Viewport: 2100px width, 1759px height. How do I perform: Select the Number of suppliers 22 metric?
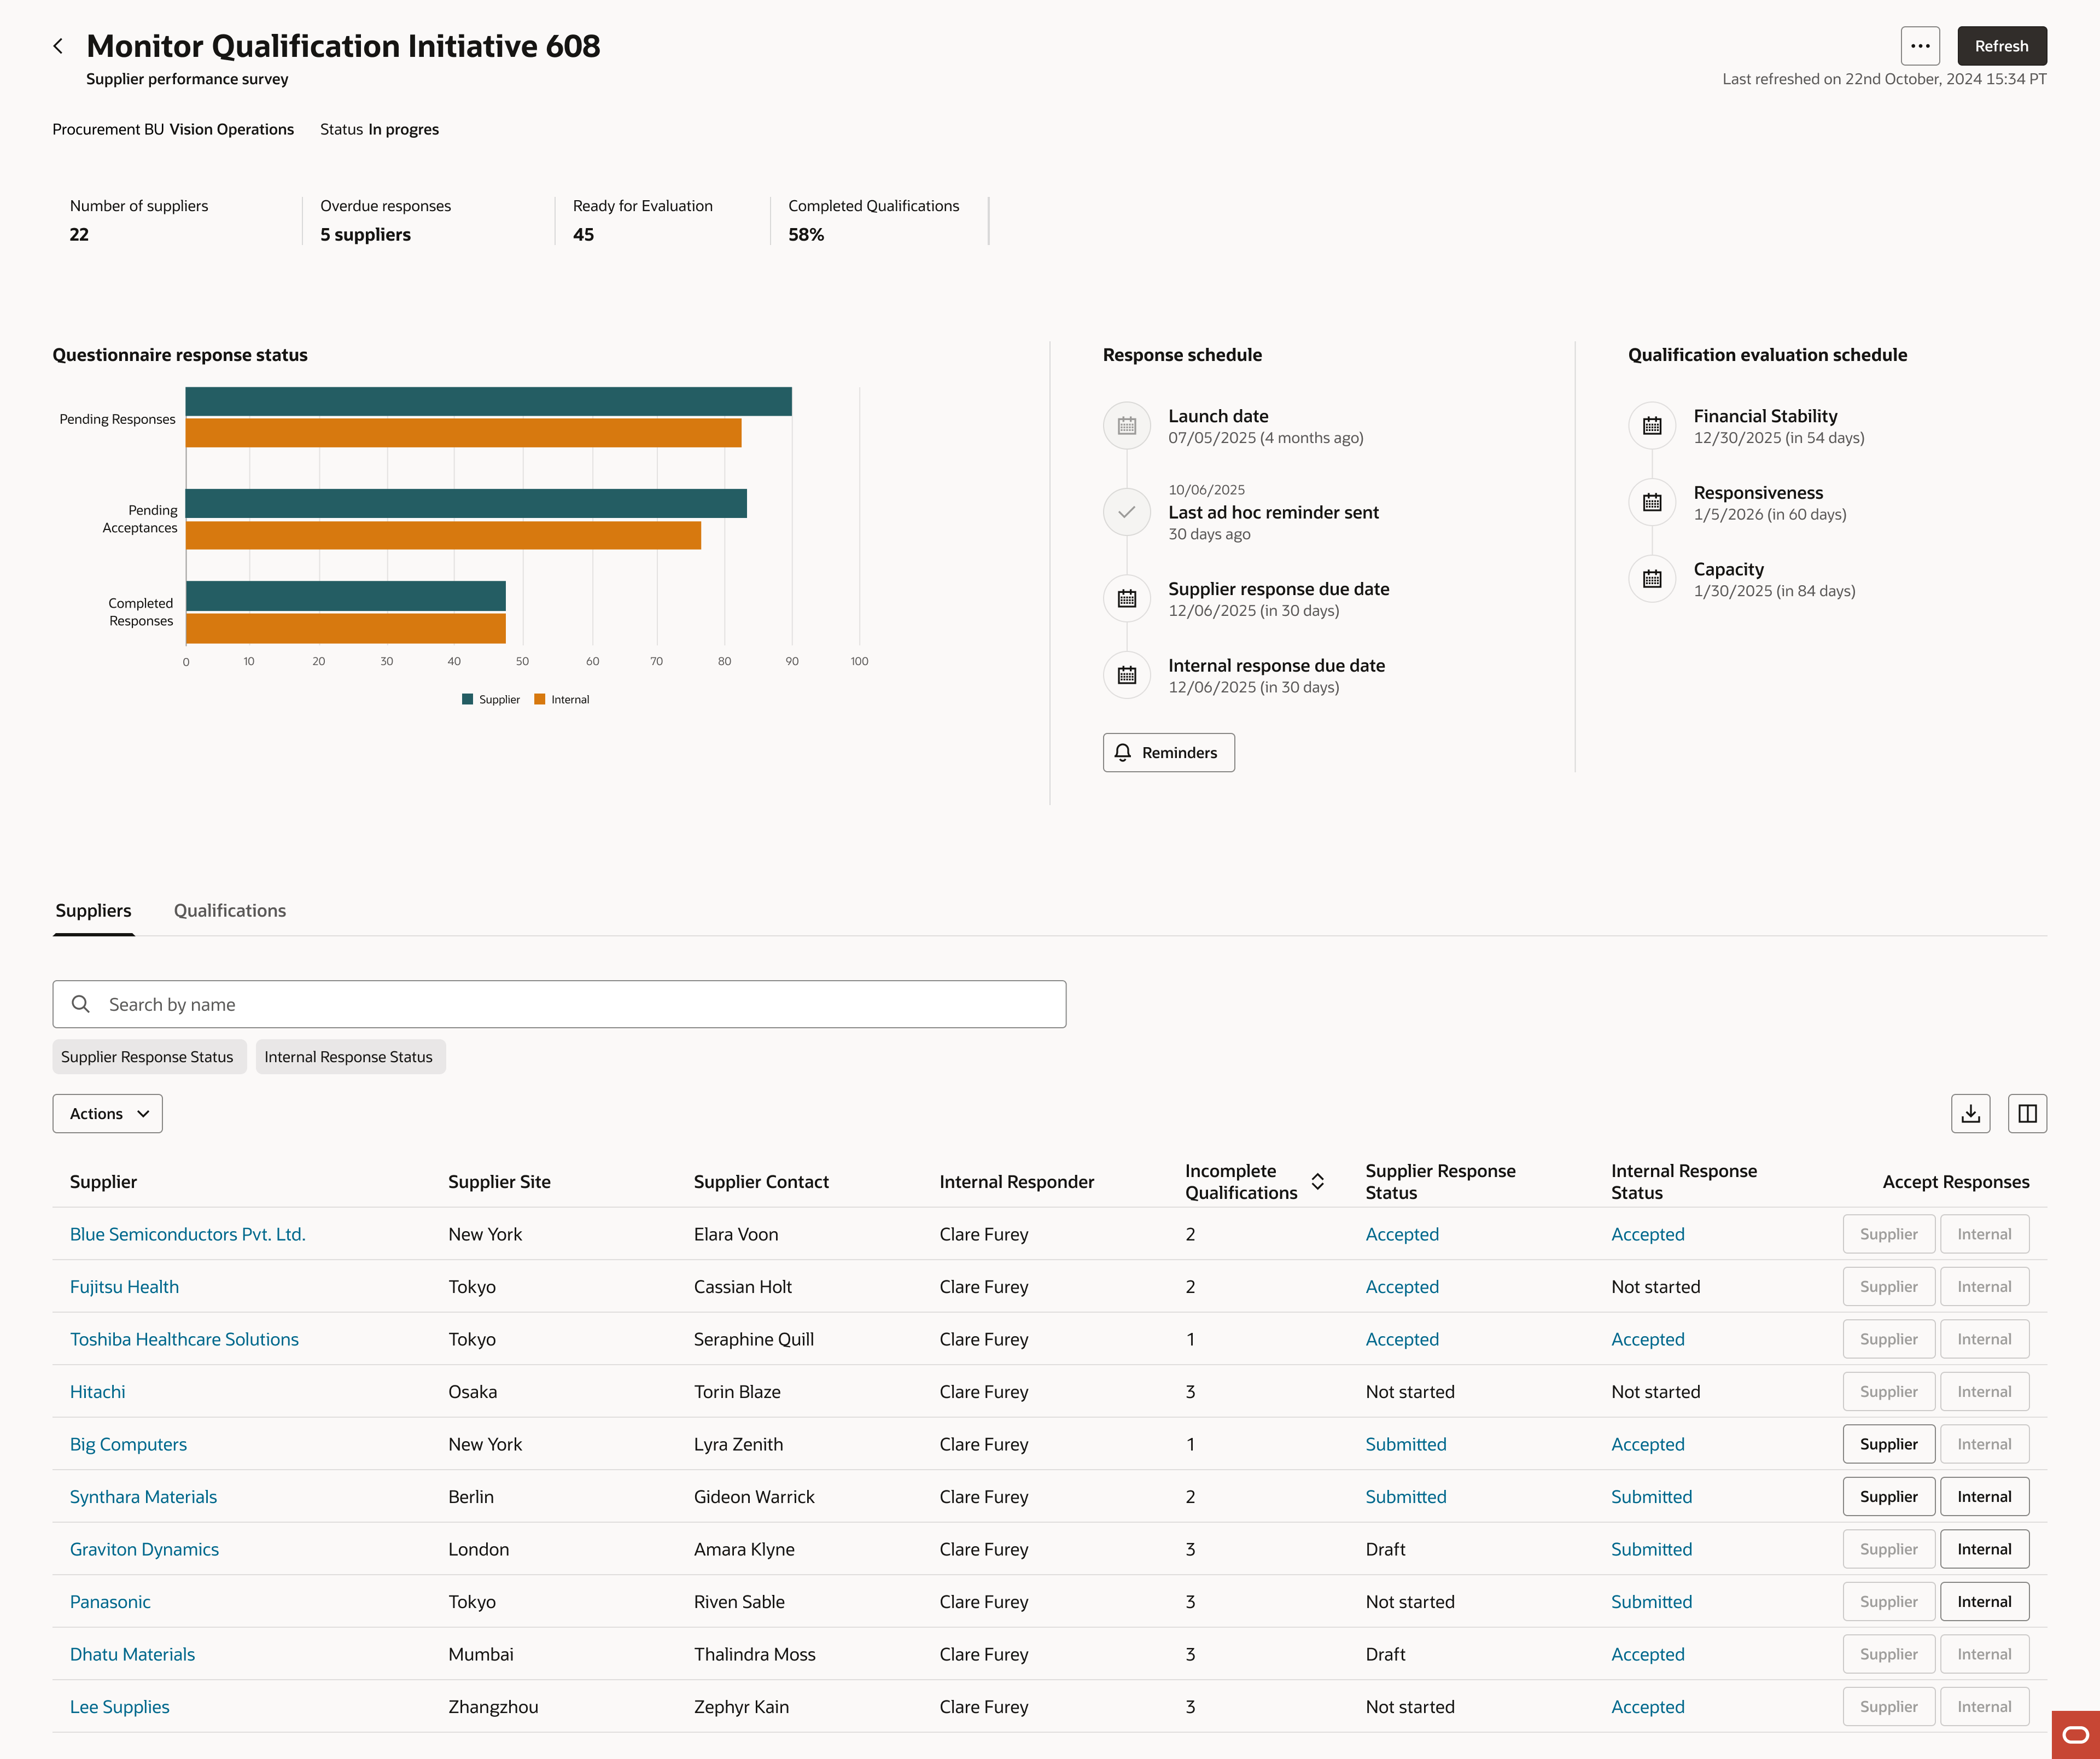point(139,220)
